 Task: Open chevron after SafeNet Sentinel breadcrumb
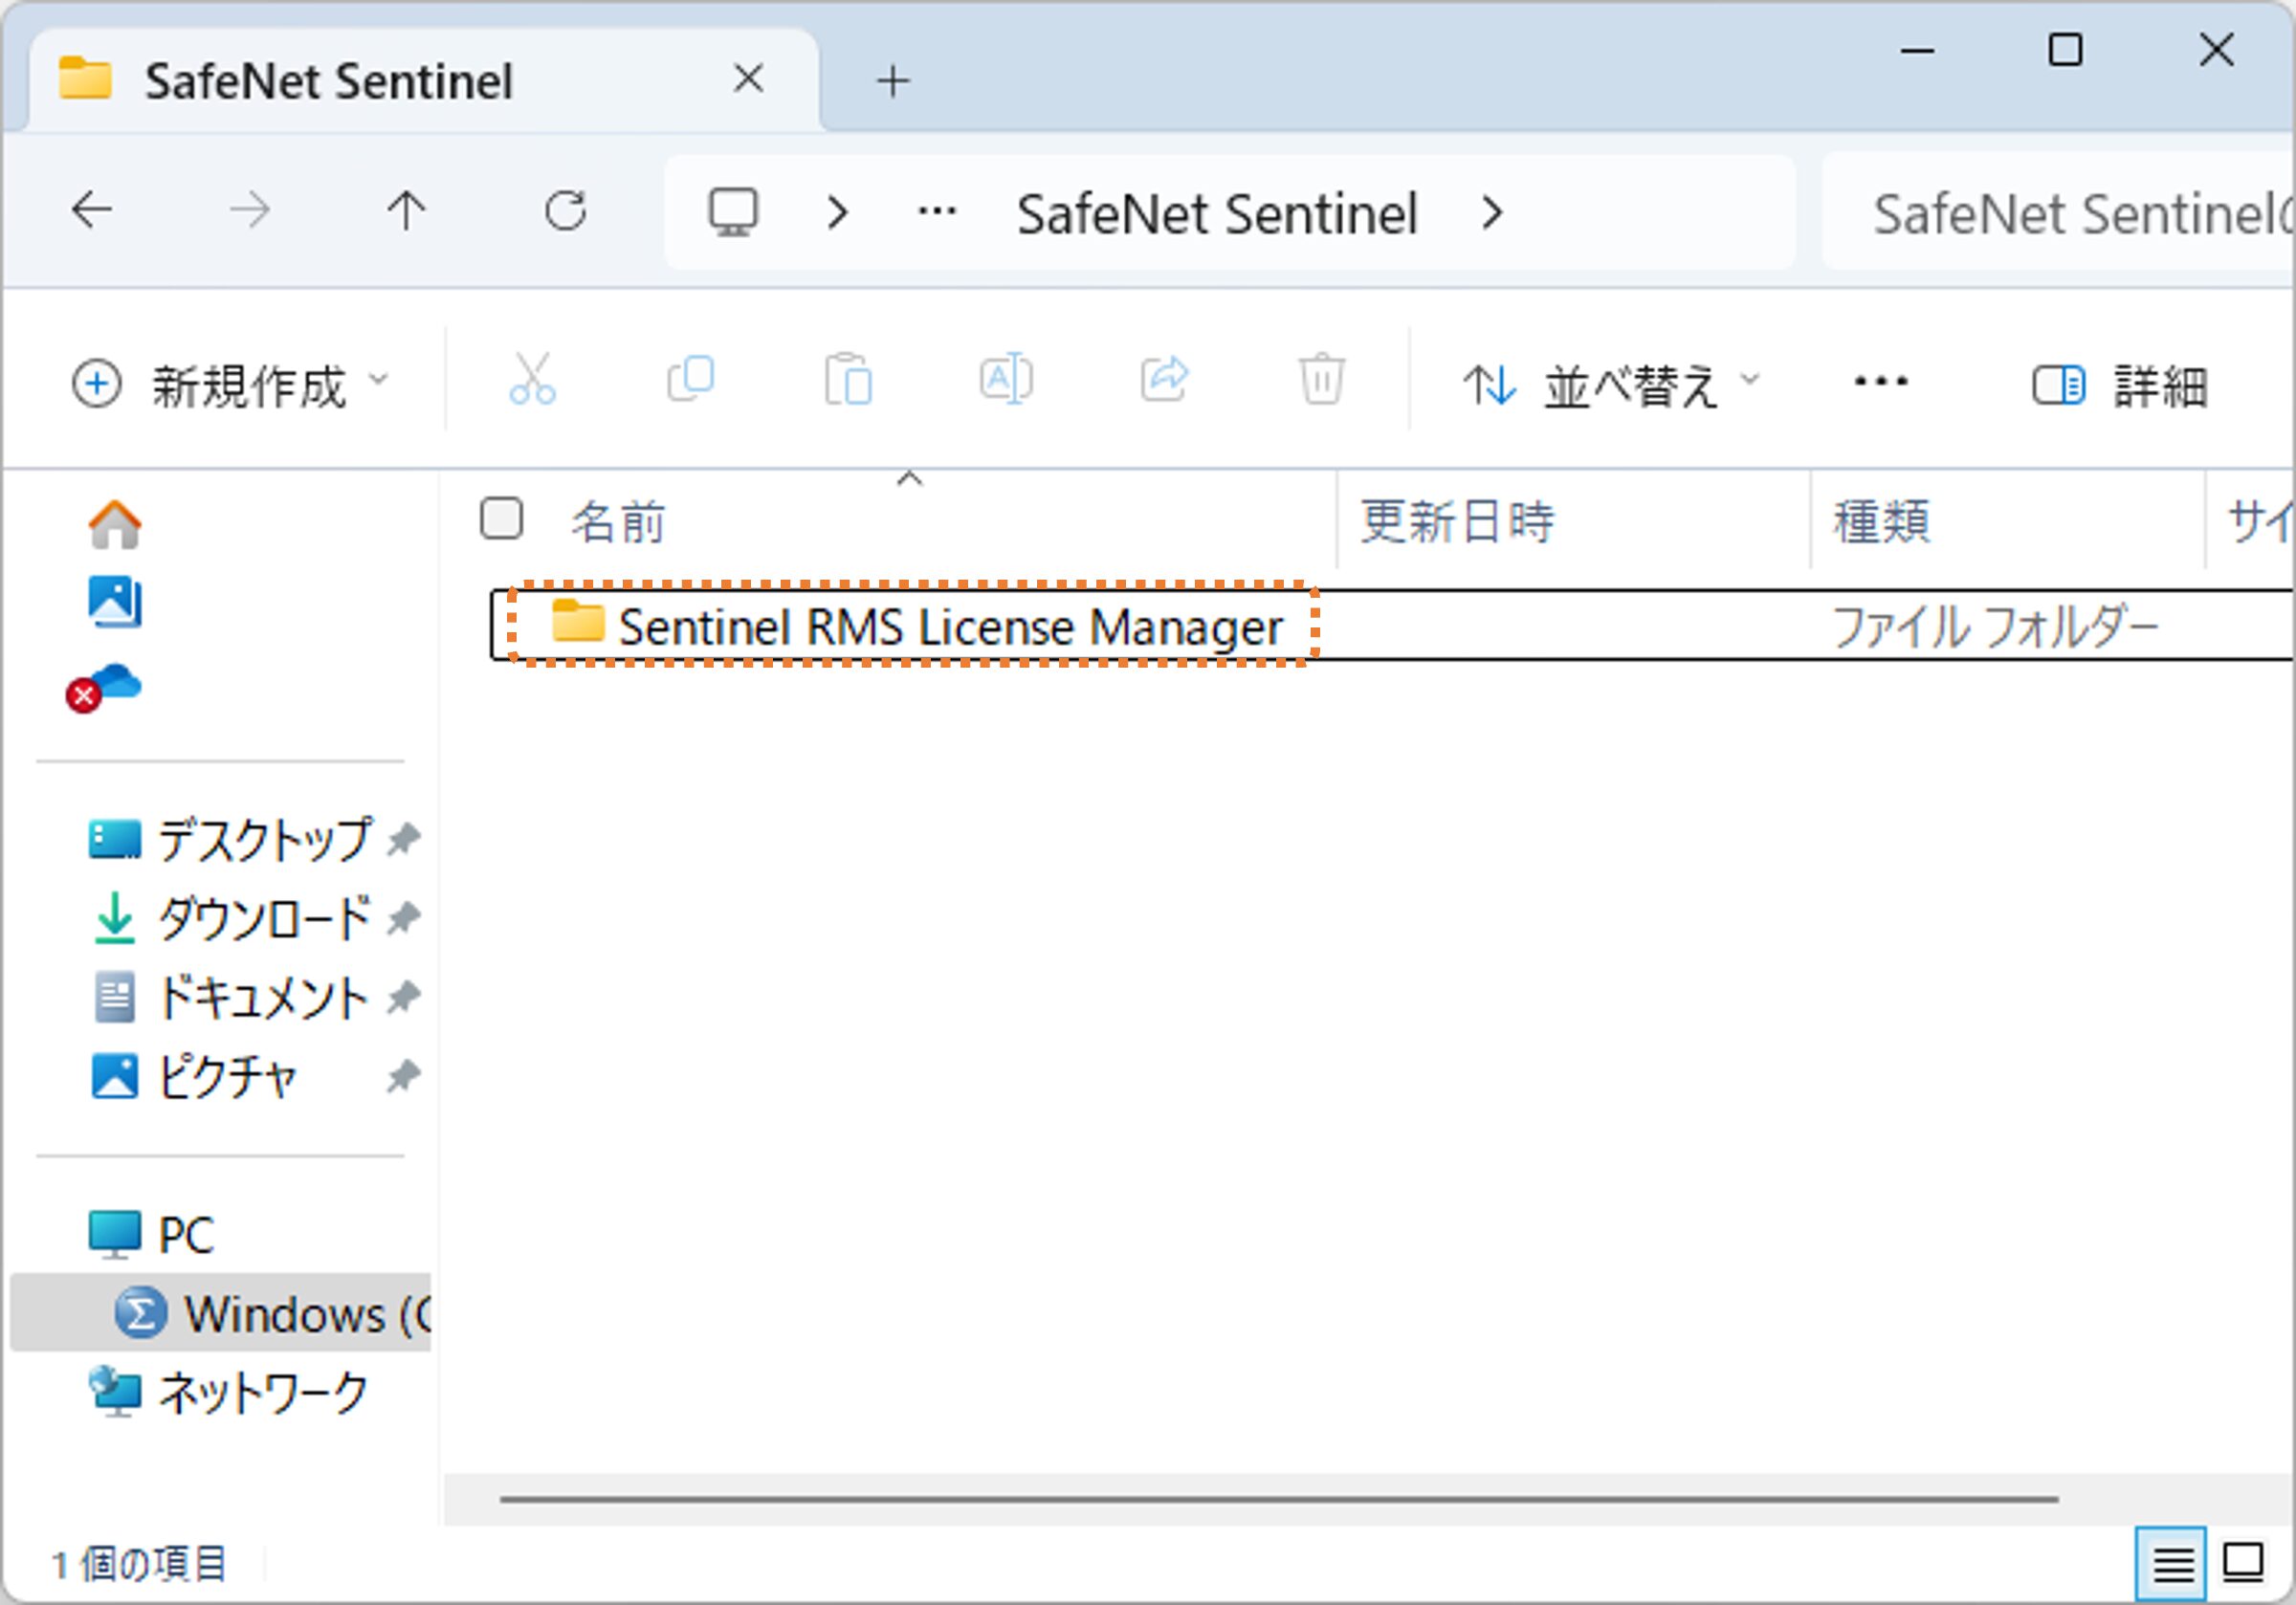tap(1492, 213)
